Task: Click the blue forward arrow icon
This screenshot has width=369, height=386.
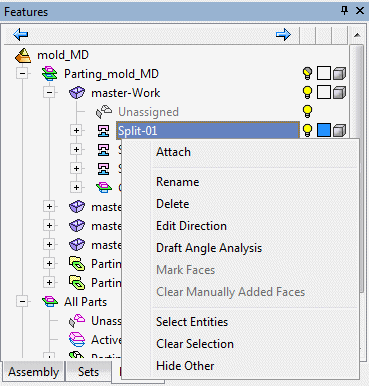Action: (283, 34)
